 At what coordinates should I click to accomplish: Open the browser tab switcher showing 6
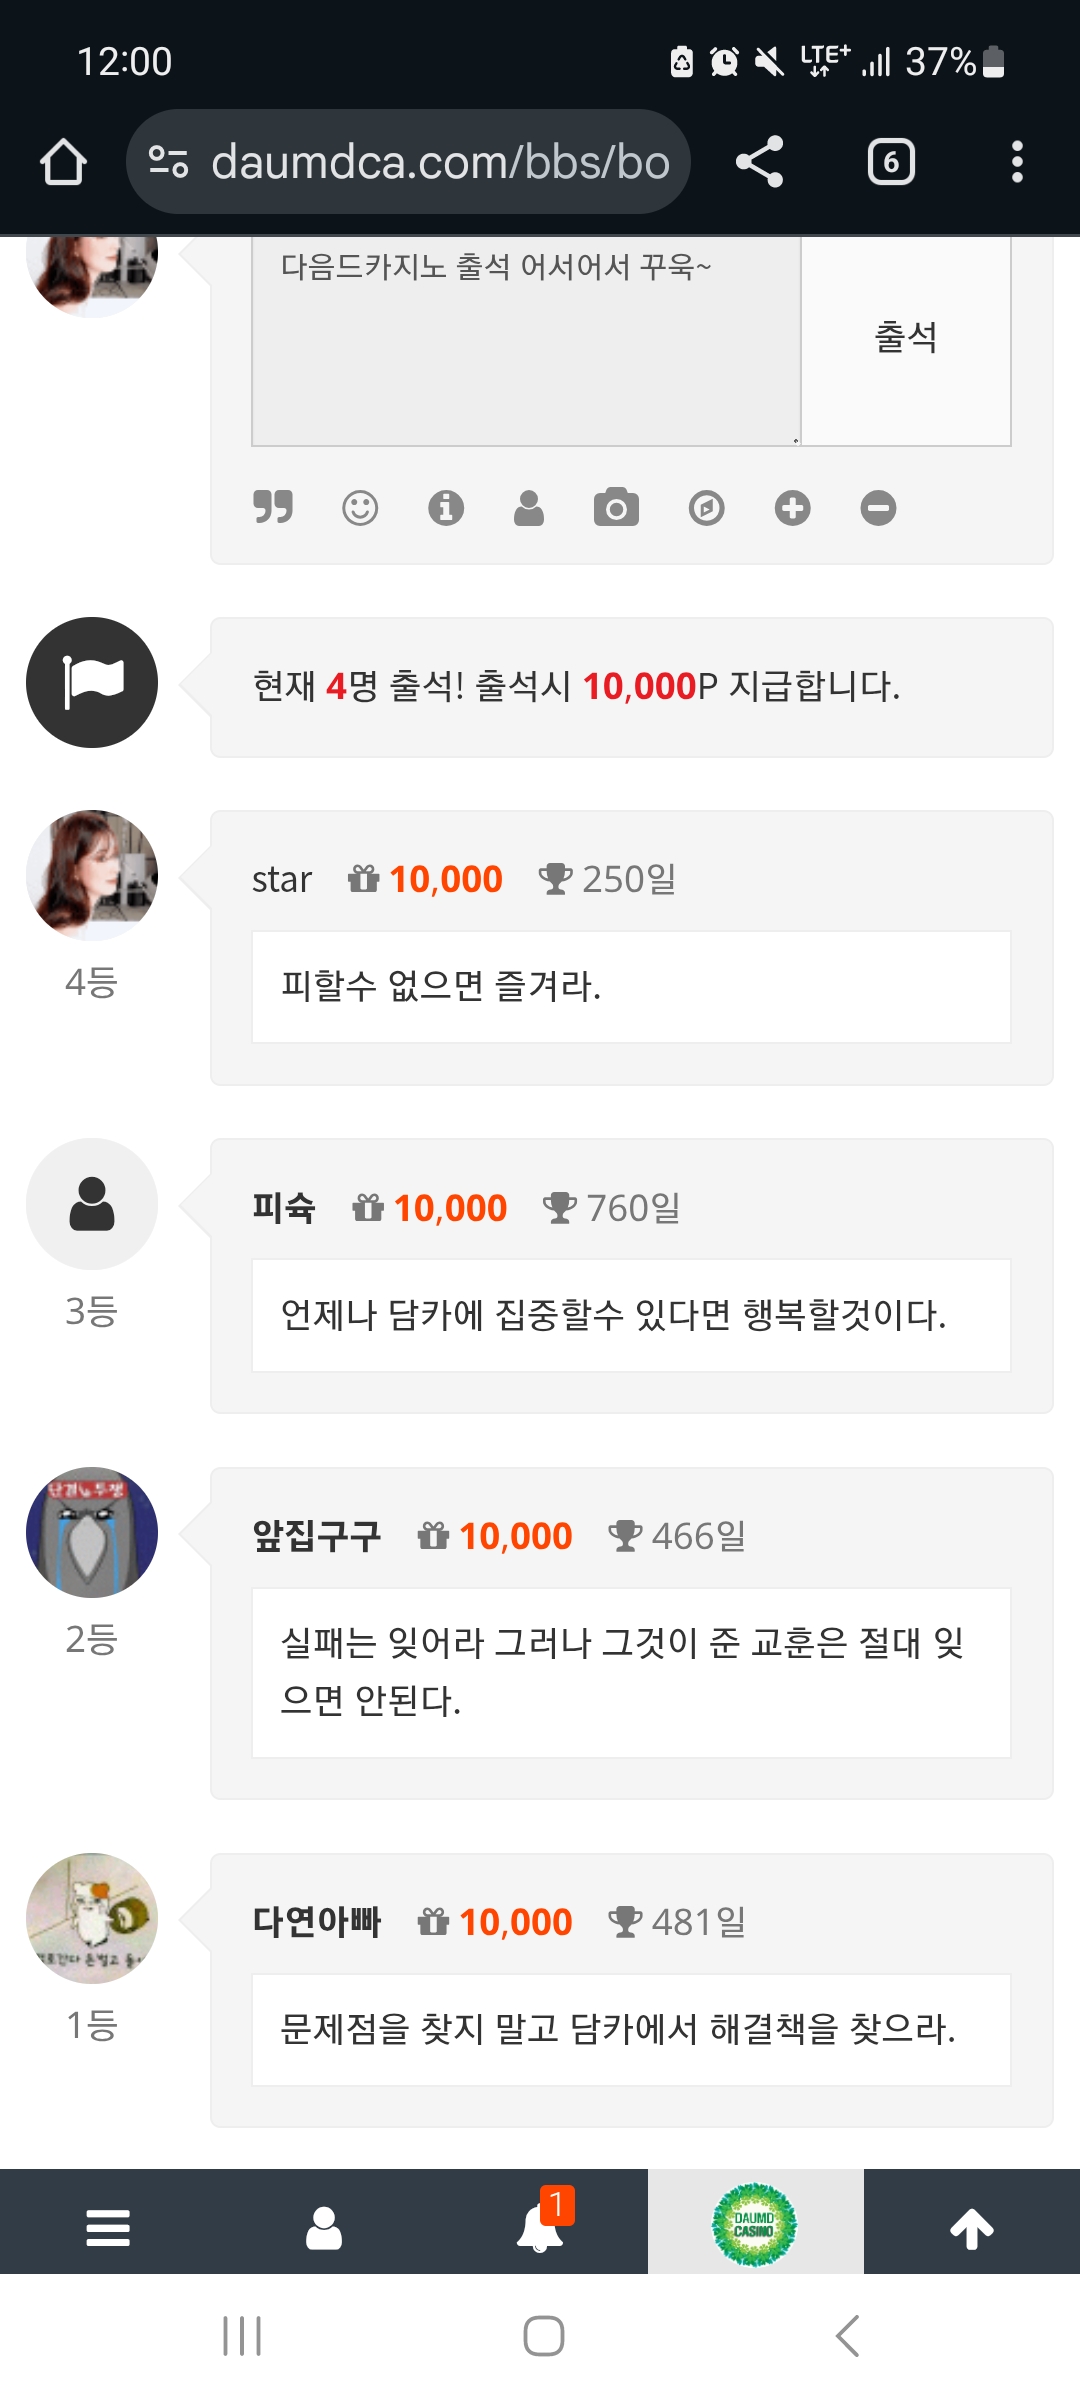click(x=891, y=162)
